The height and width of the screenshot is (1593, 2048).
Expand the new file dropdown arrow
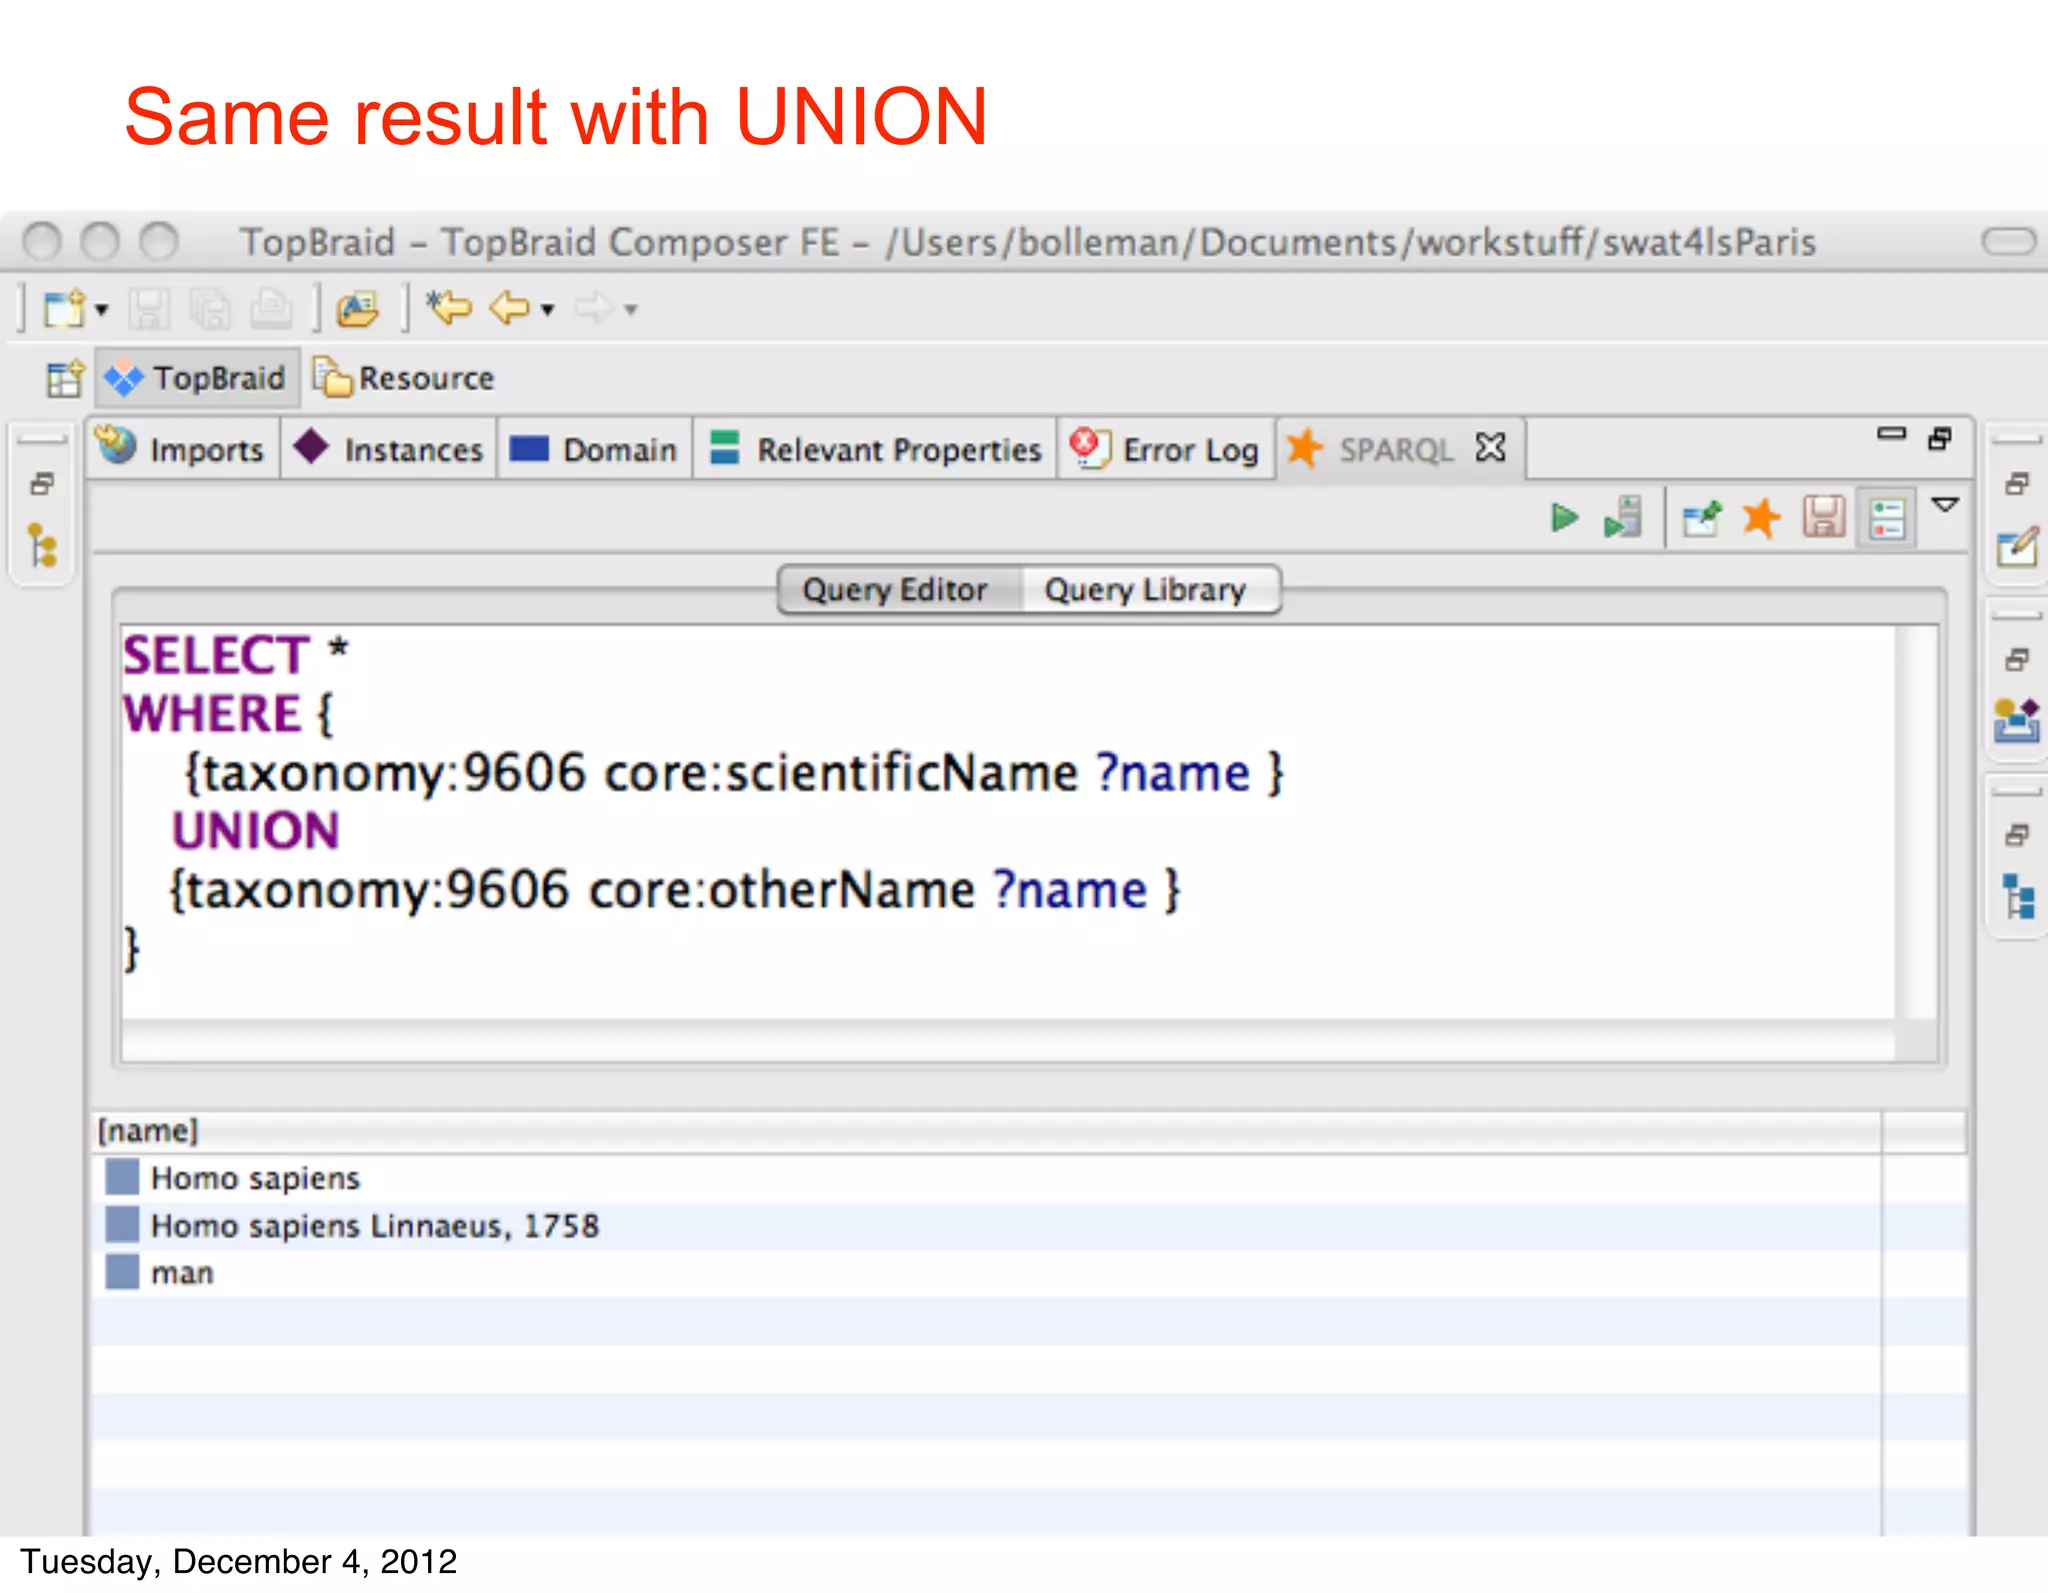(101, 310)
